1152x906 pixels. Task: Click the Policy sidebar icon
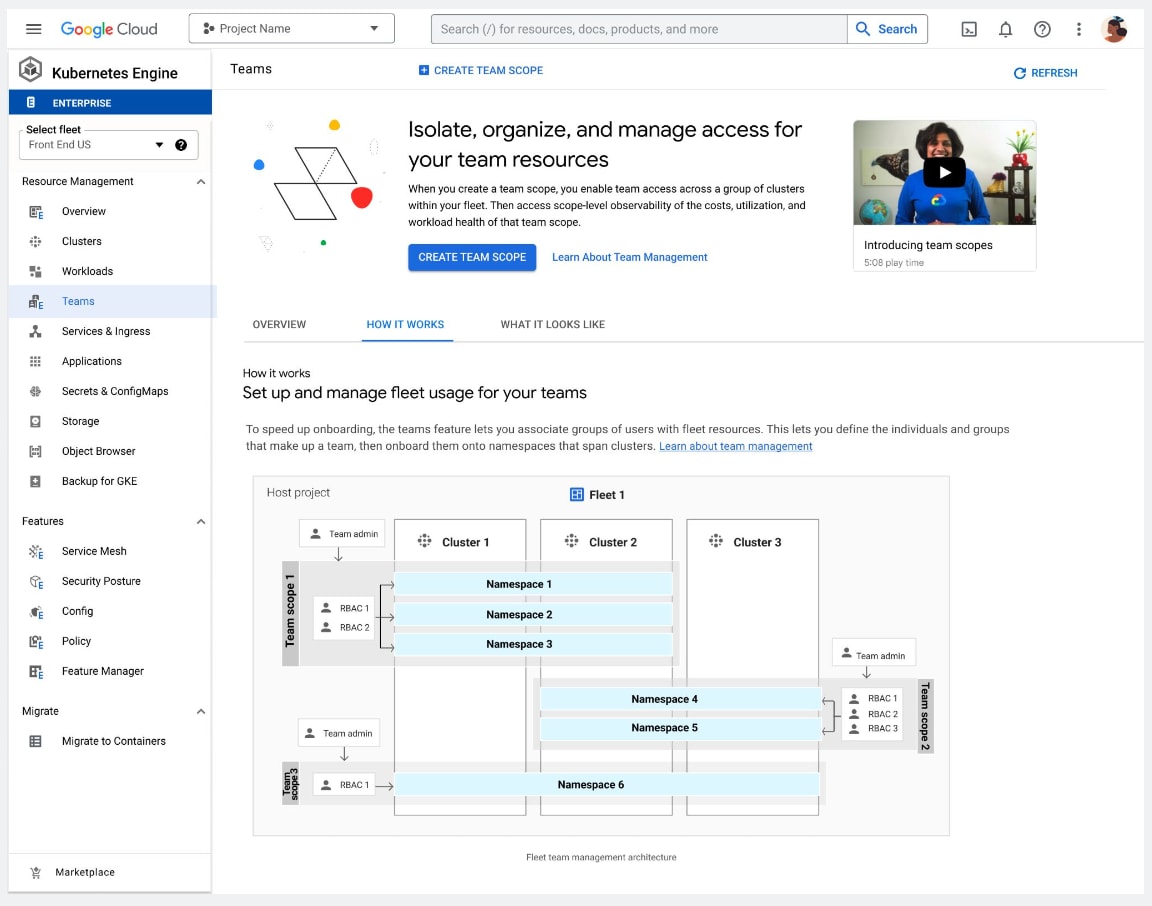35,641
